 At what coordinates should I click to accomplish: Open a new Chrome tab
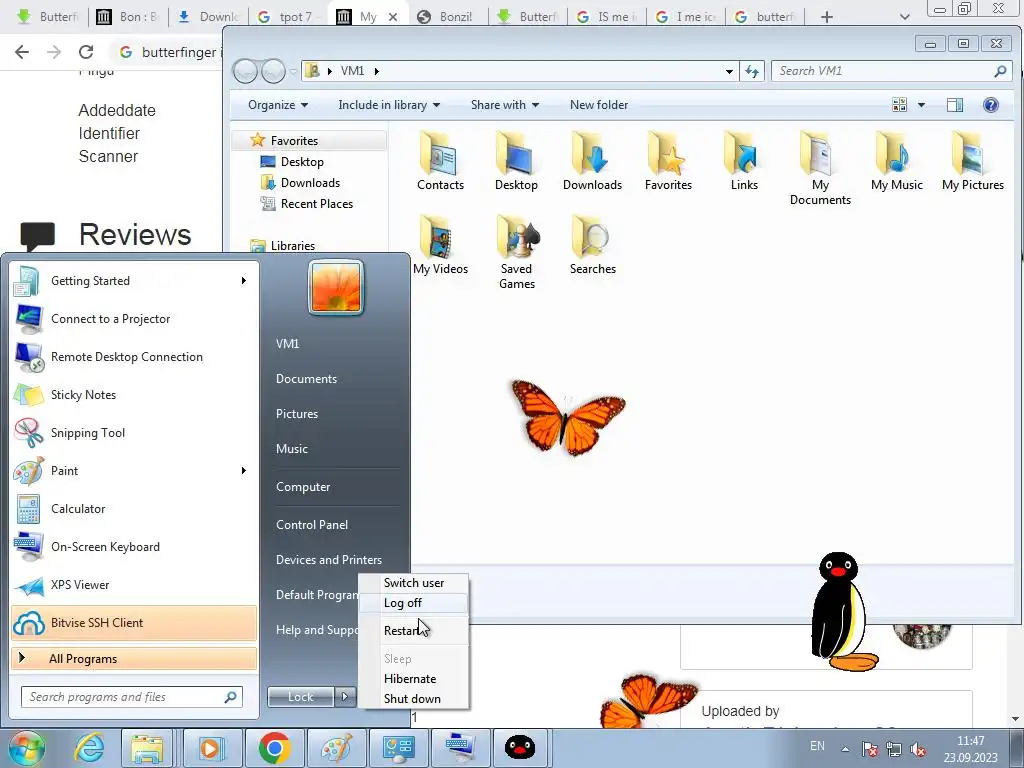tap(827, 17)
